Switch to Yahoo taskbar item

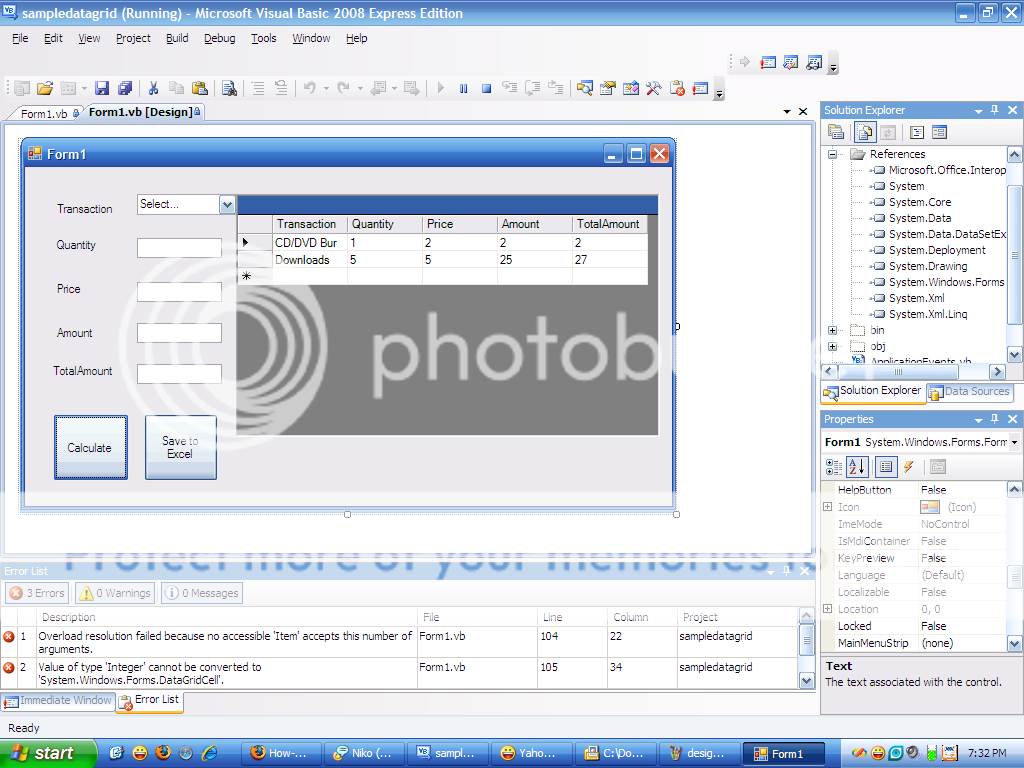tap(531, 753)
